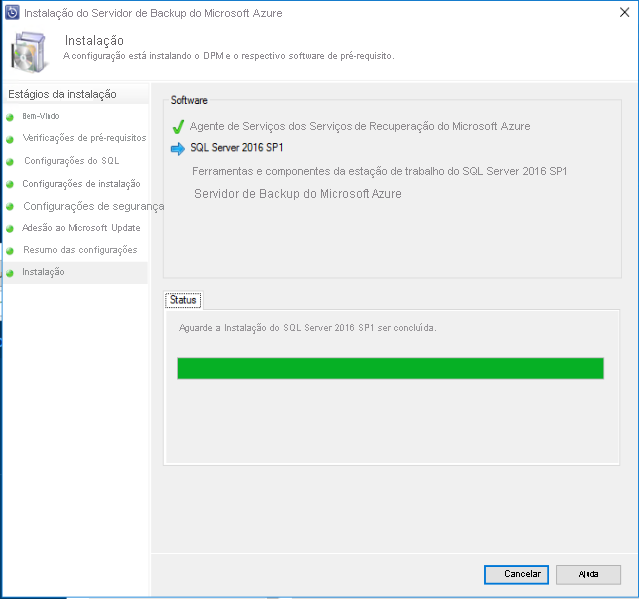Click Servidor de Backup do Microsoft Azure item
Viewport: 639px width, 599px height.
298,194
